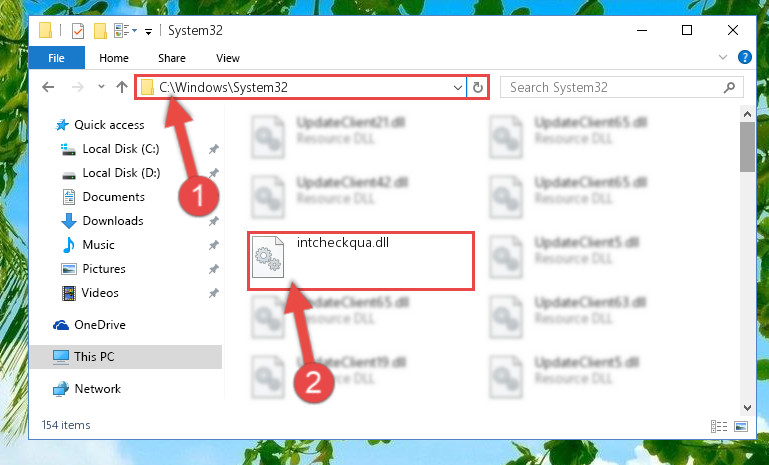Refresh the System32 folder view
The width and height of the screenshot is (769, 465).
pos(478,87)
